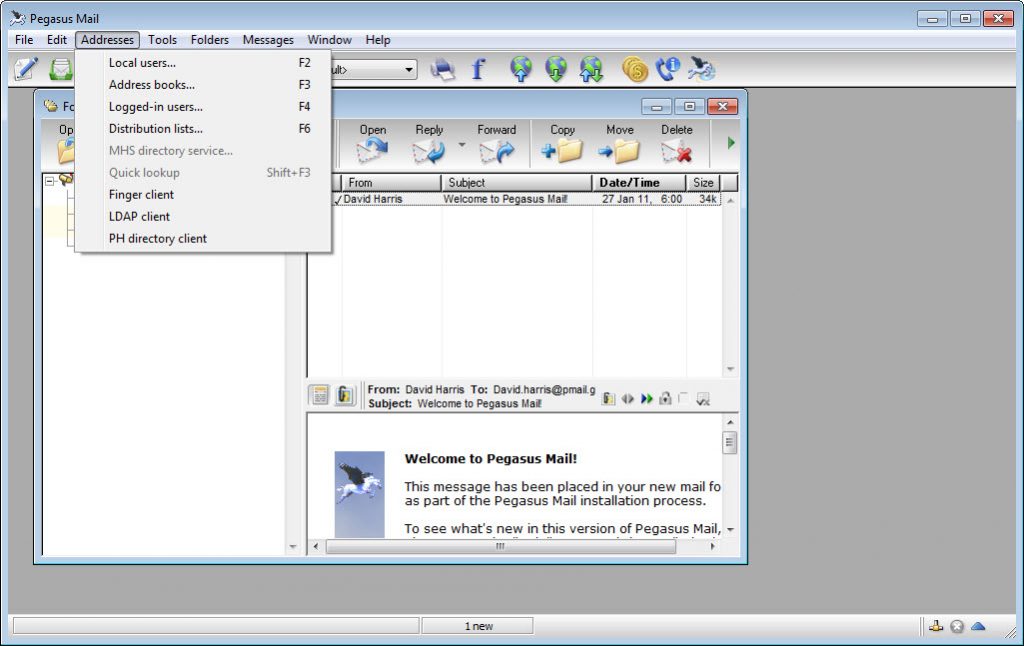Sort messages by From column header
The height and width of the screenshot is (646, 1024).
click(391, 183)
